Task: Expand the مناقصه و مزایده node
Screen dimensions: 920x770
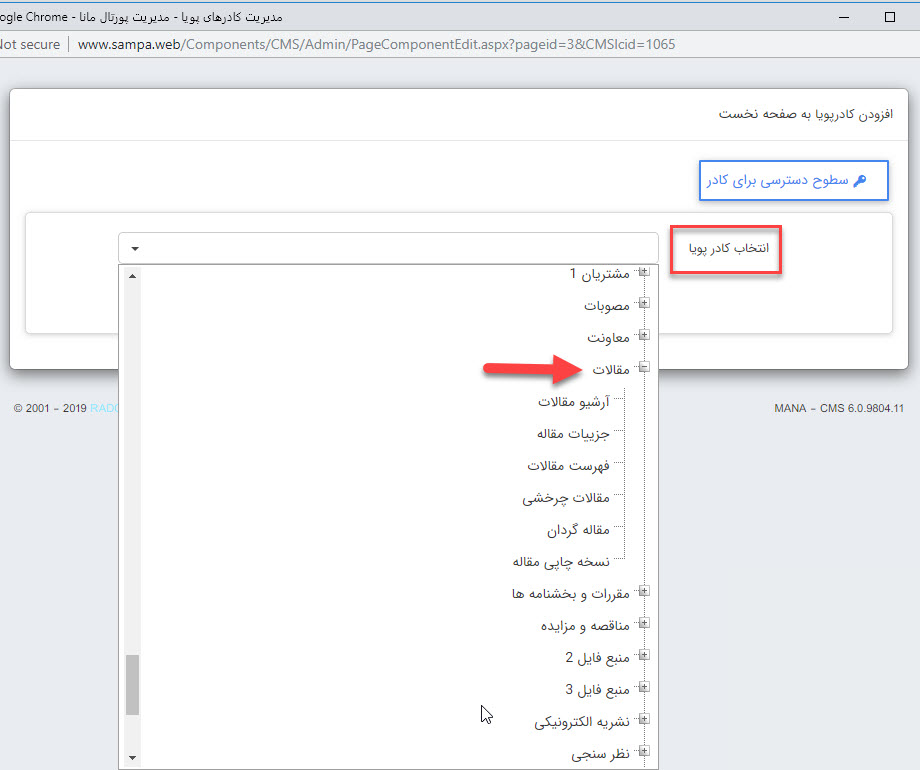Action: point(644,624)
